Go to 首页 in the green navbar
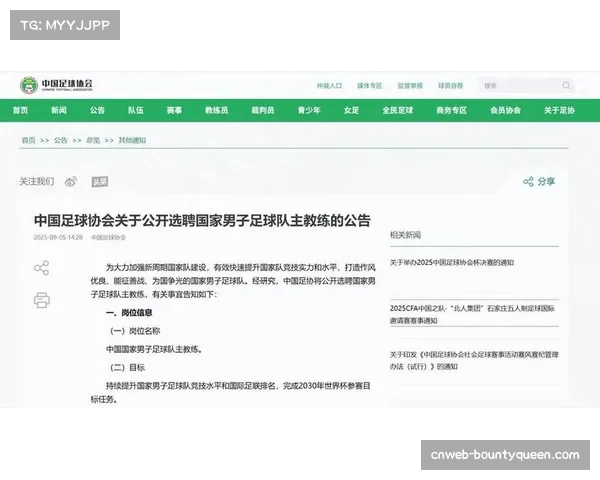The width and height of the screenshot is (600, 480). click(x=21, y=111)
